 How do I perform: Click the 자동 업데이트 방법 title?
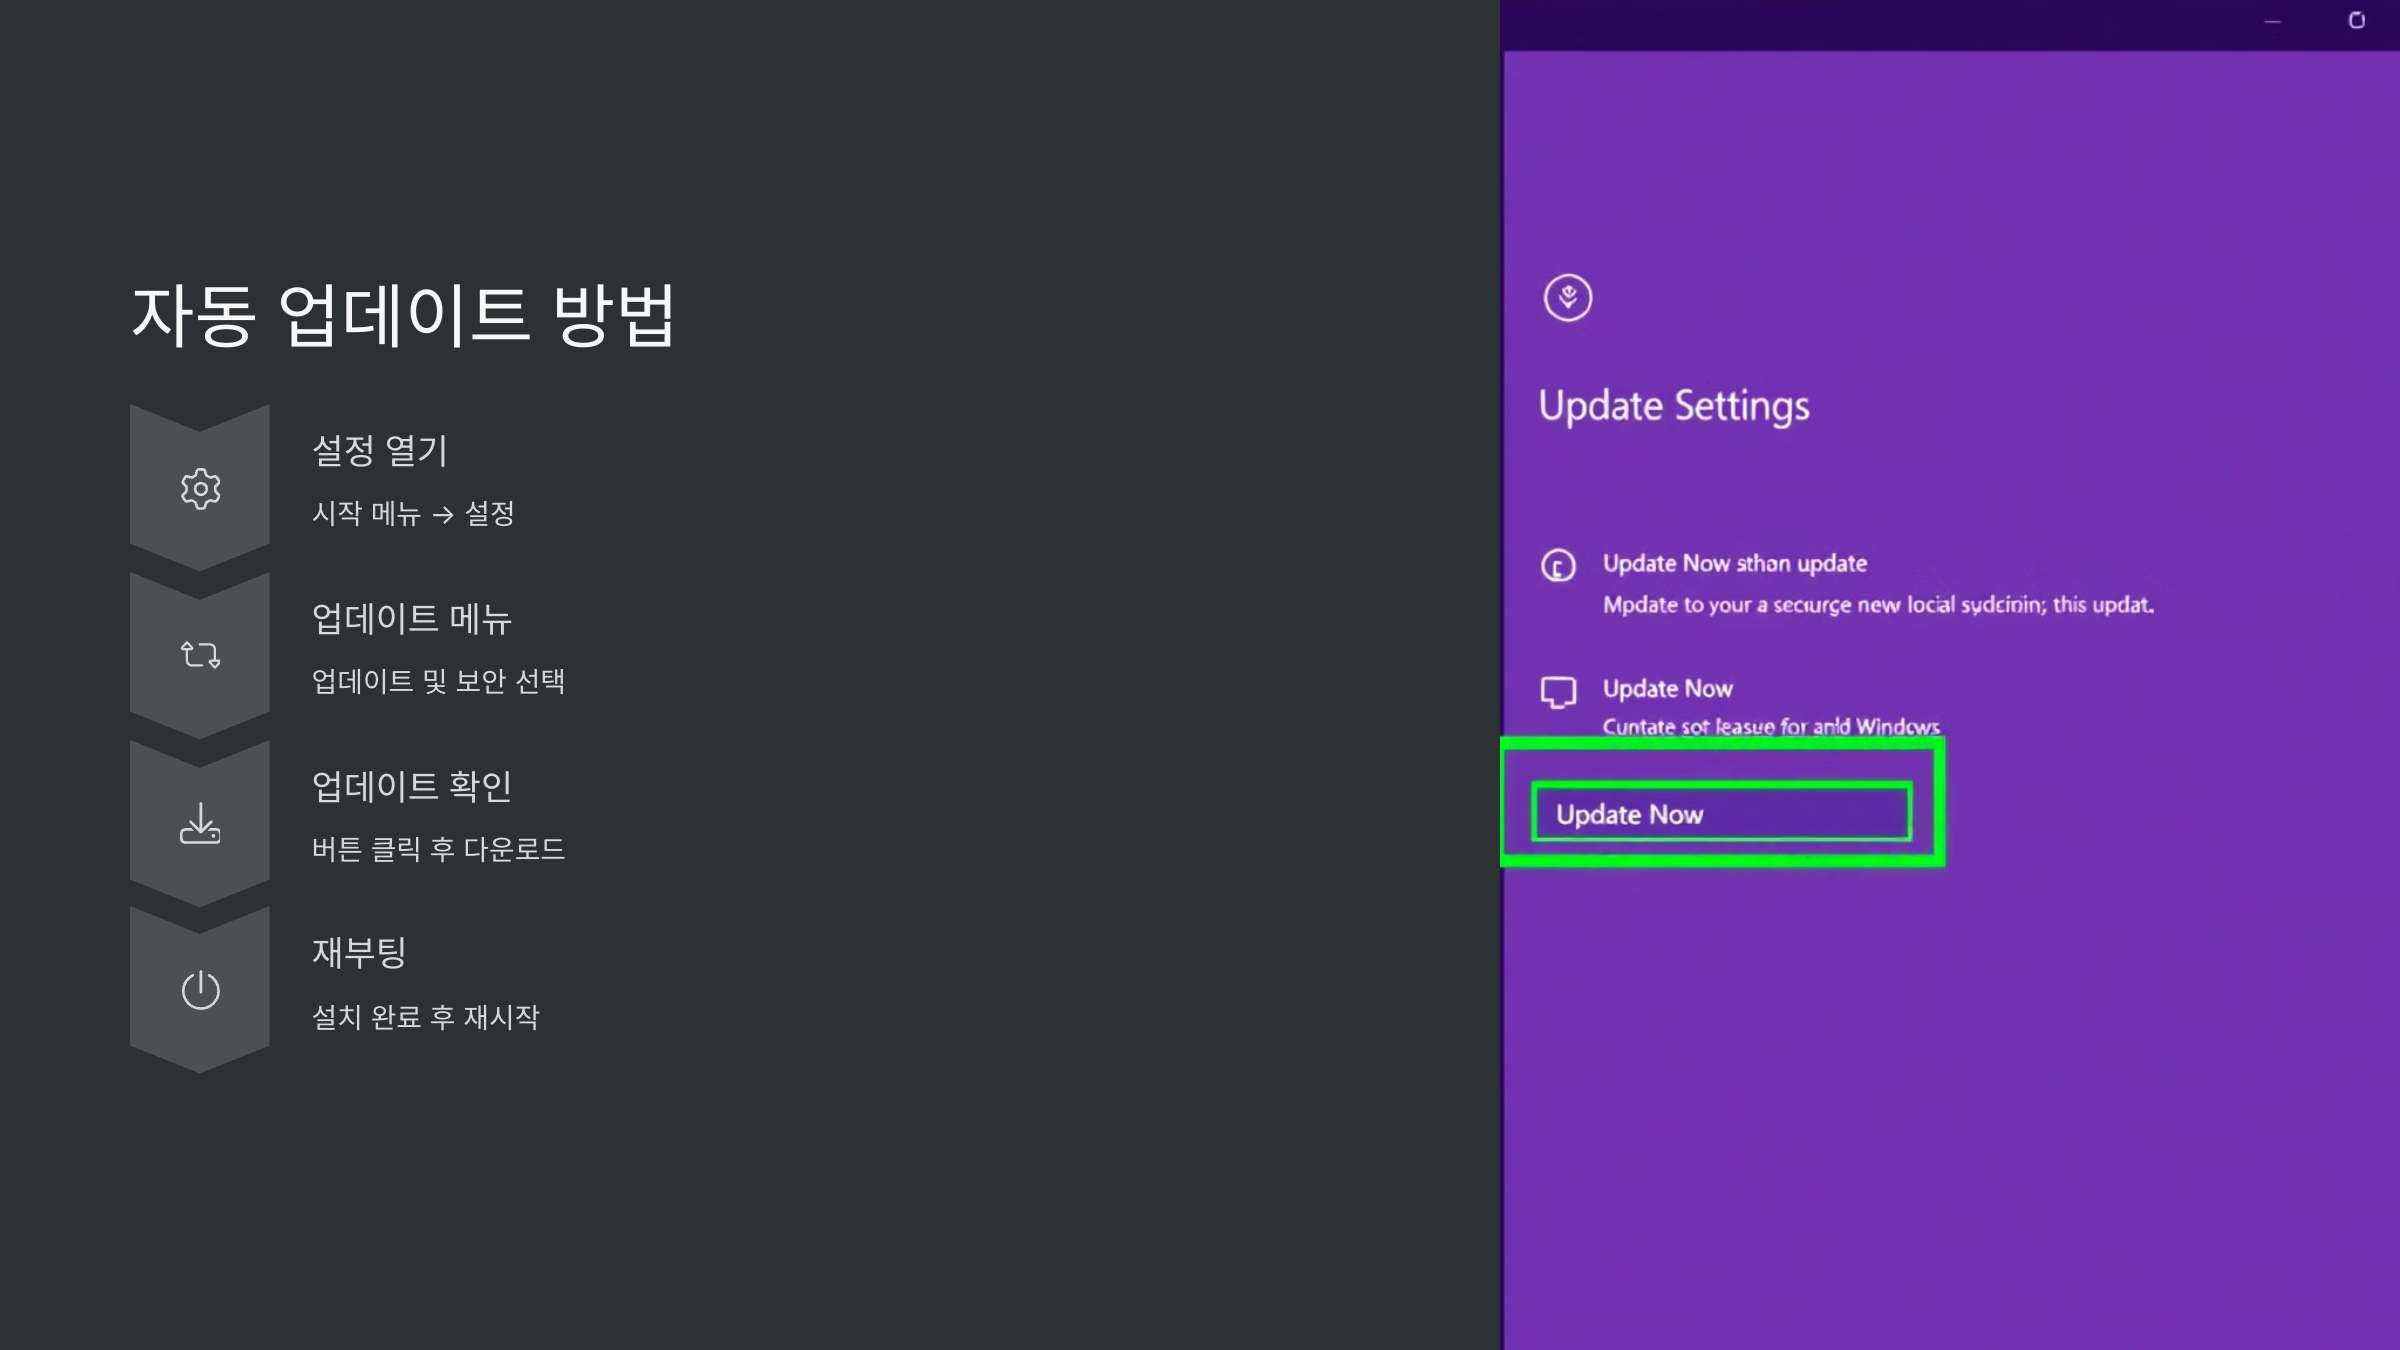[x=403, y=316]
